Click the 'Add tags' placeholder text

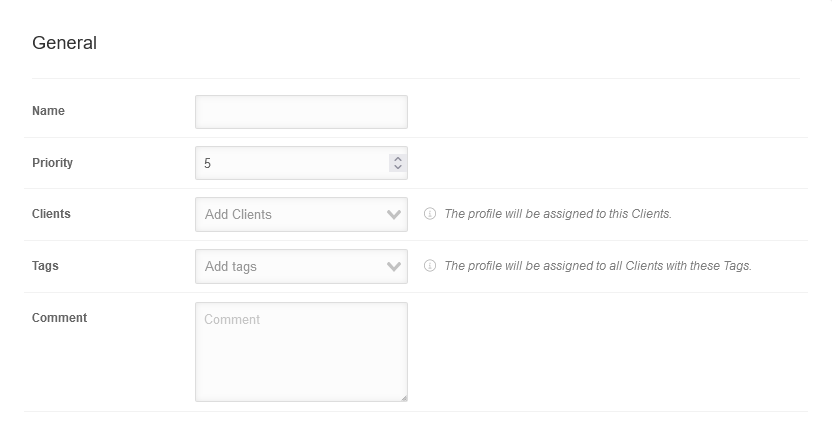click(231, 267)
